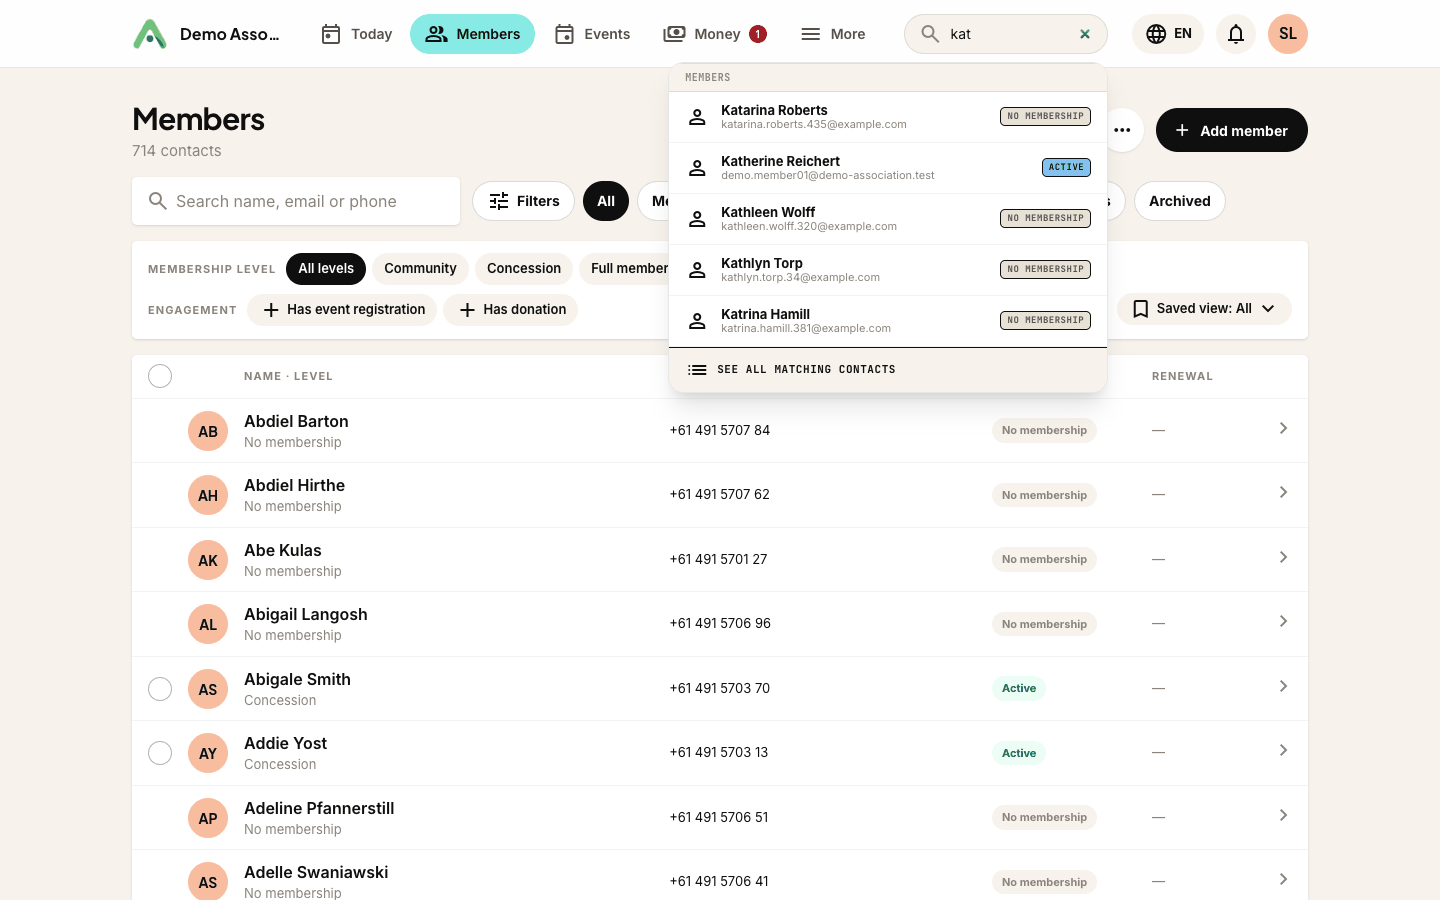Open Kathlyn Torp search result
This screenshot has width=1440, height=900.
[x=888, y=270]
